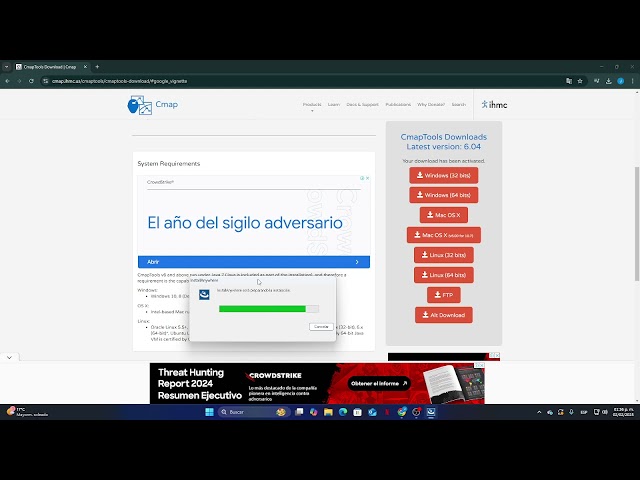The height and width of the screenshot is (480, 640).
Task: Open the Windows Start menu
Action: coord(209,412)
